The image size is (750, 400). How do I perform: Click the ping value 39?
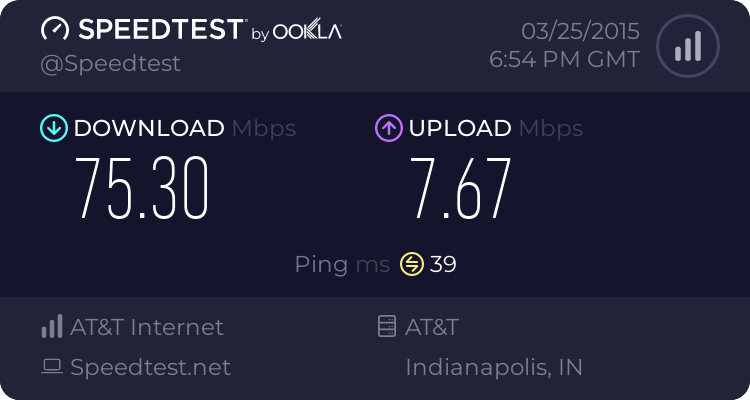point(443,264)
